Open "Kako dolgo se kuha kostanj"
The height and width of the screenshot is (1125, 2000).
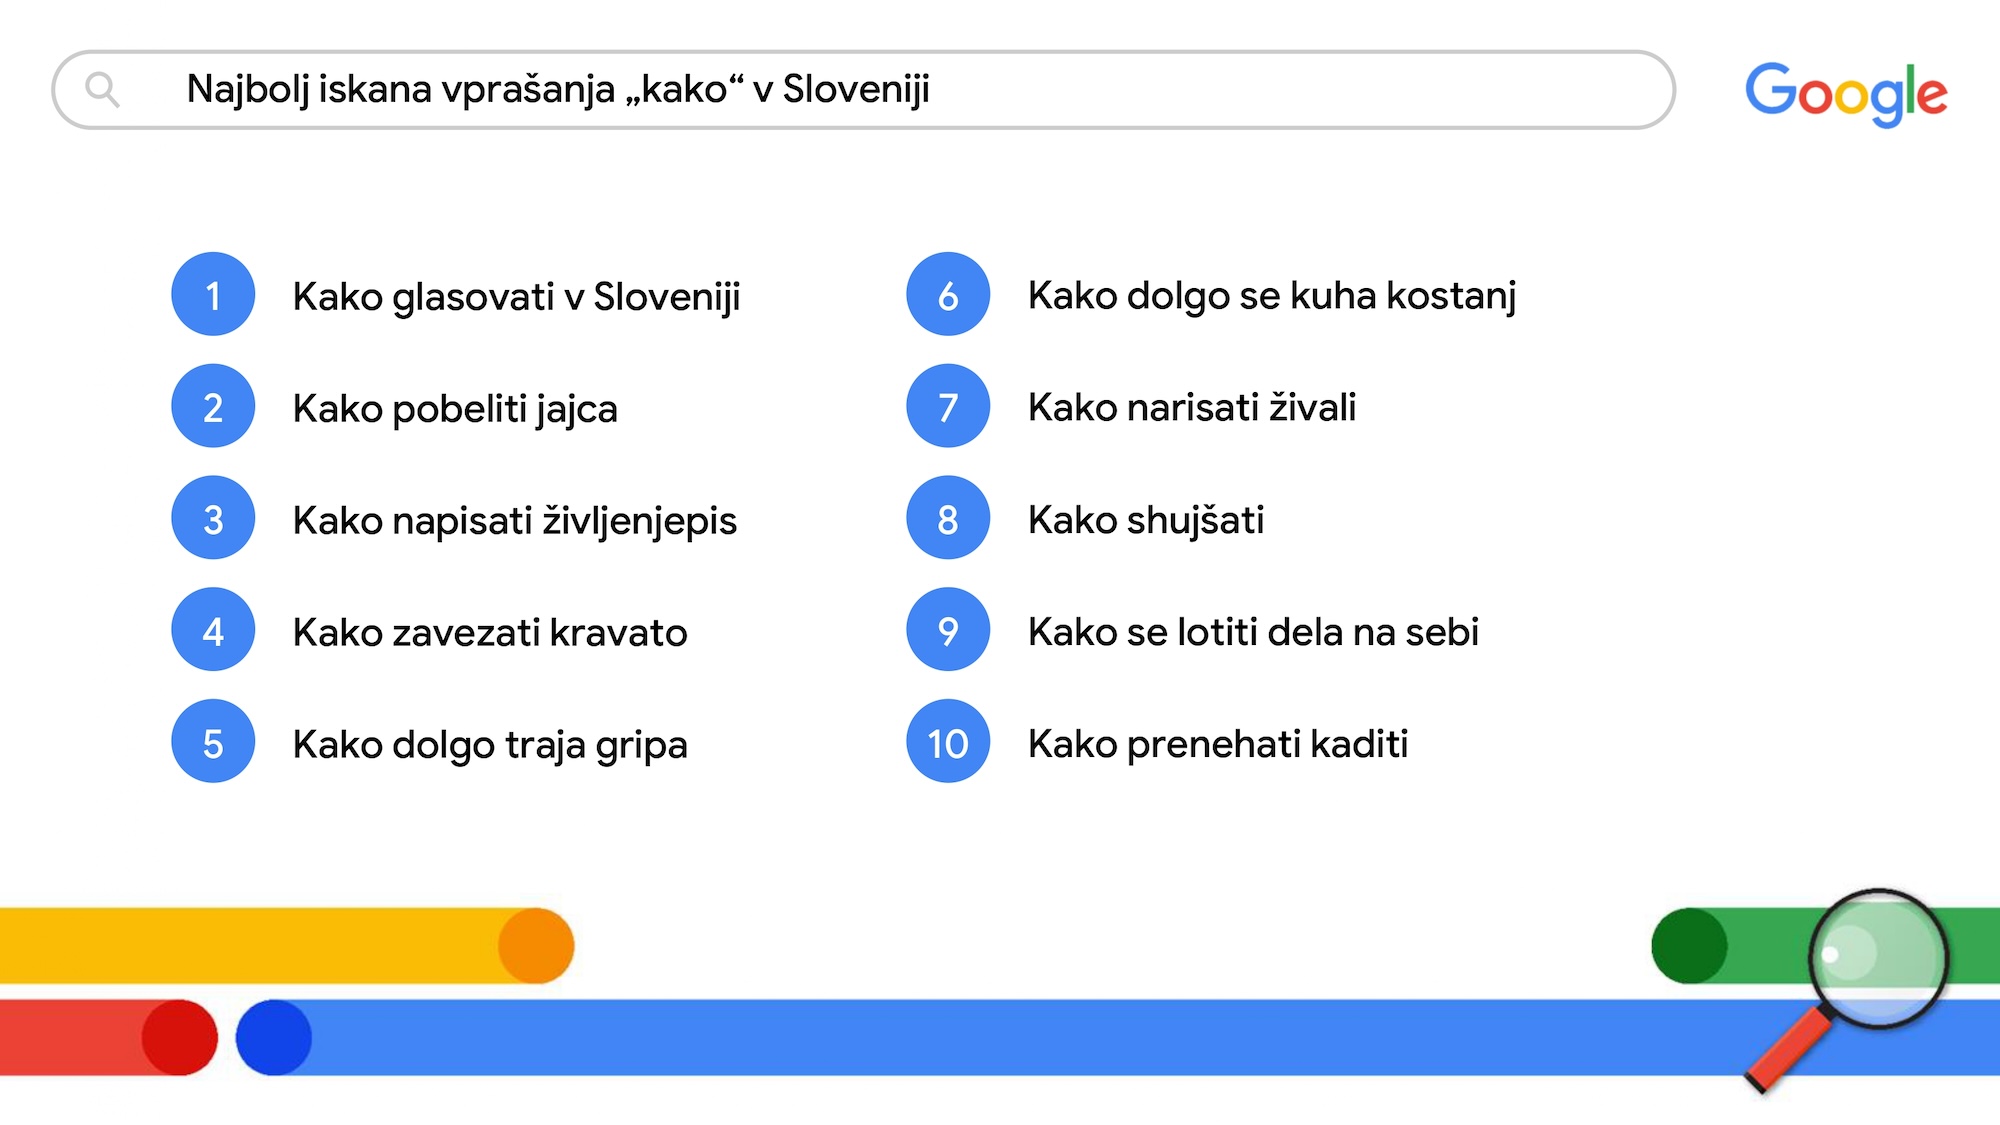[1271, 296]
